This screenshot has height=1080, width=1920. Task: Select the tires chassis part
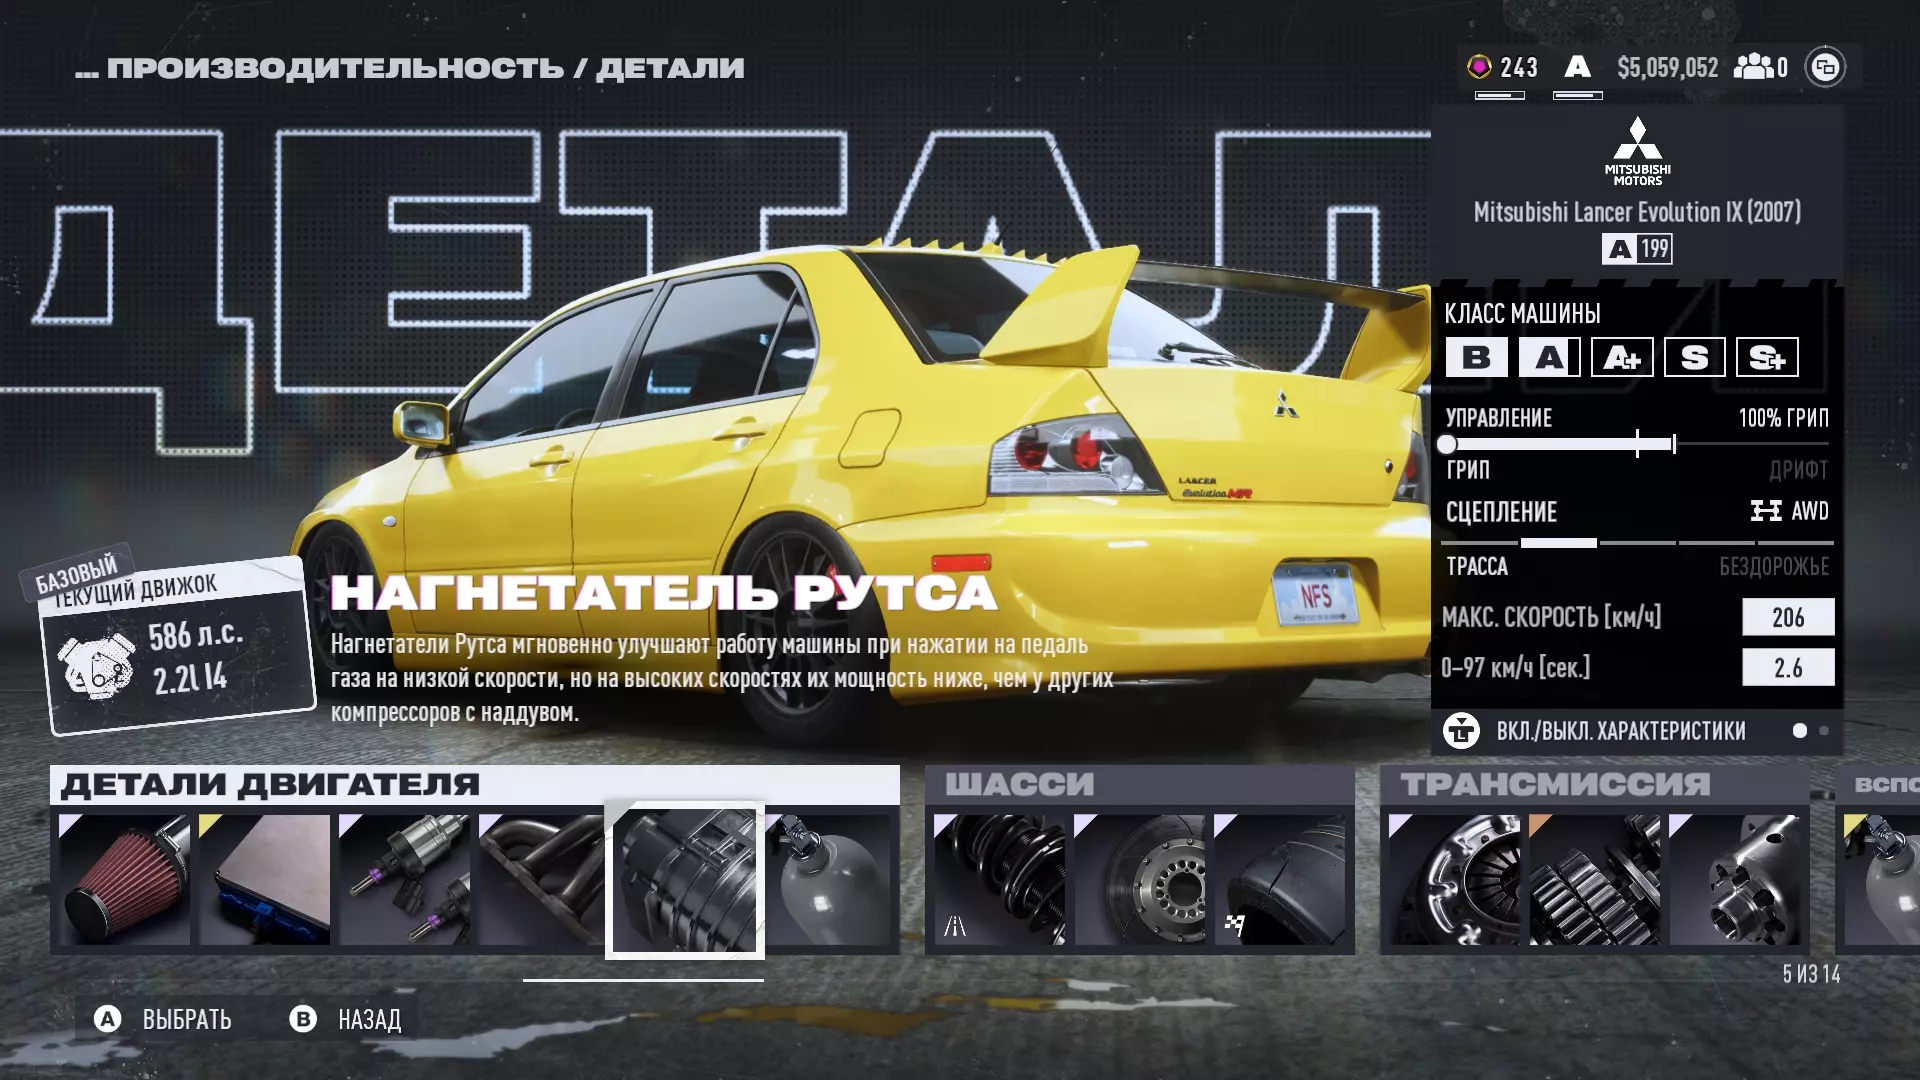click(x=1278, y=879)
